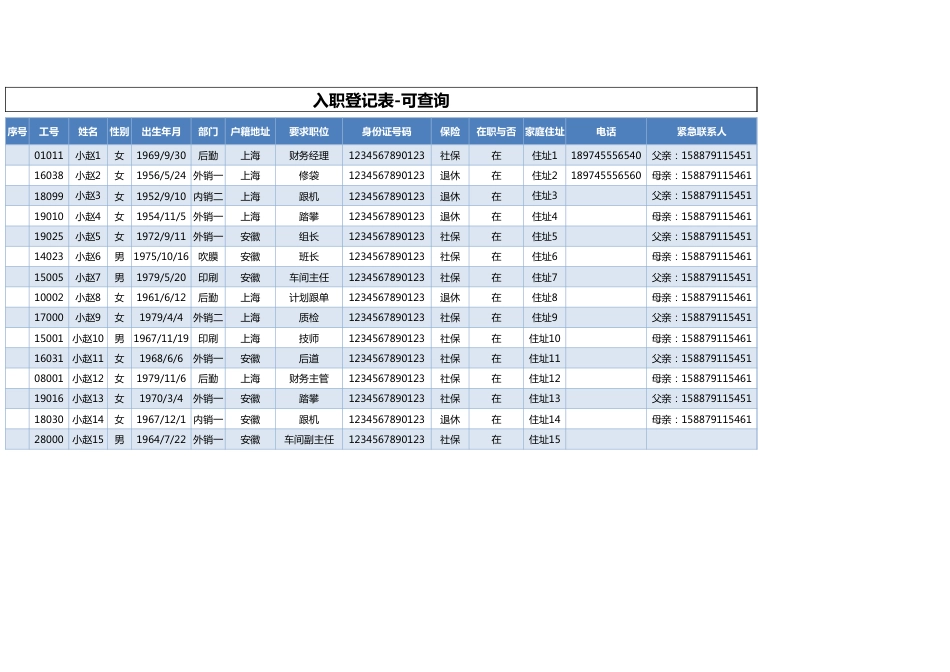Click the 家庭住址 column header

(545, 131)
